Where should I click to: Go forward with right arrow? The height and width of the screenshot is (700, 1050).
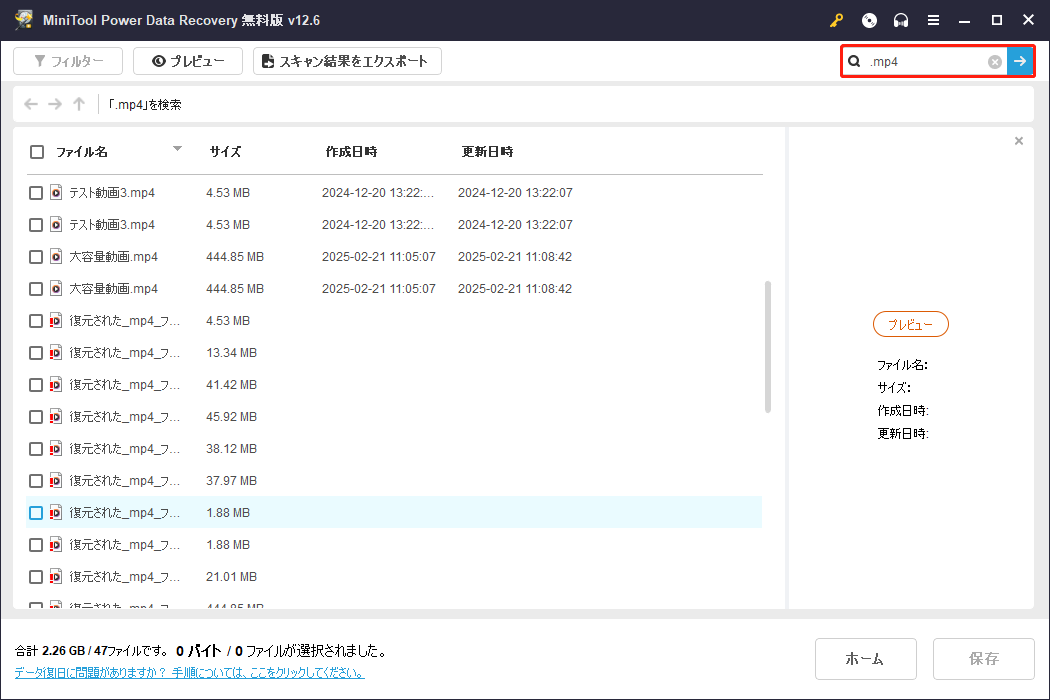55,104
